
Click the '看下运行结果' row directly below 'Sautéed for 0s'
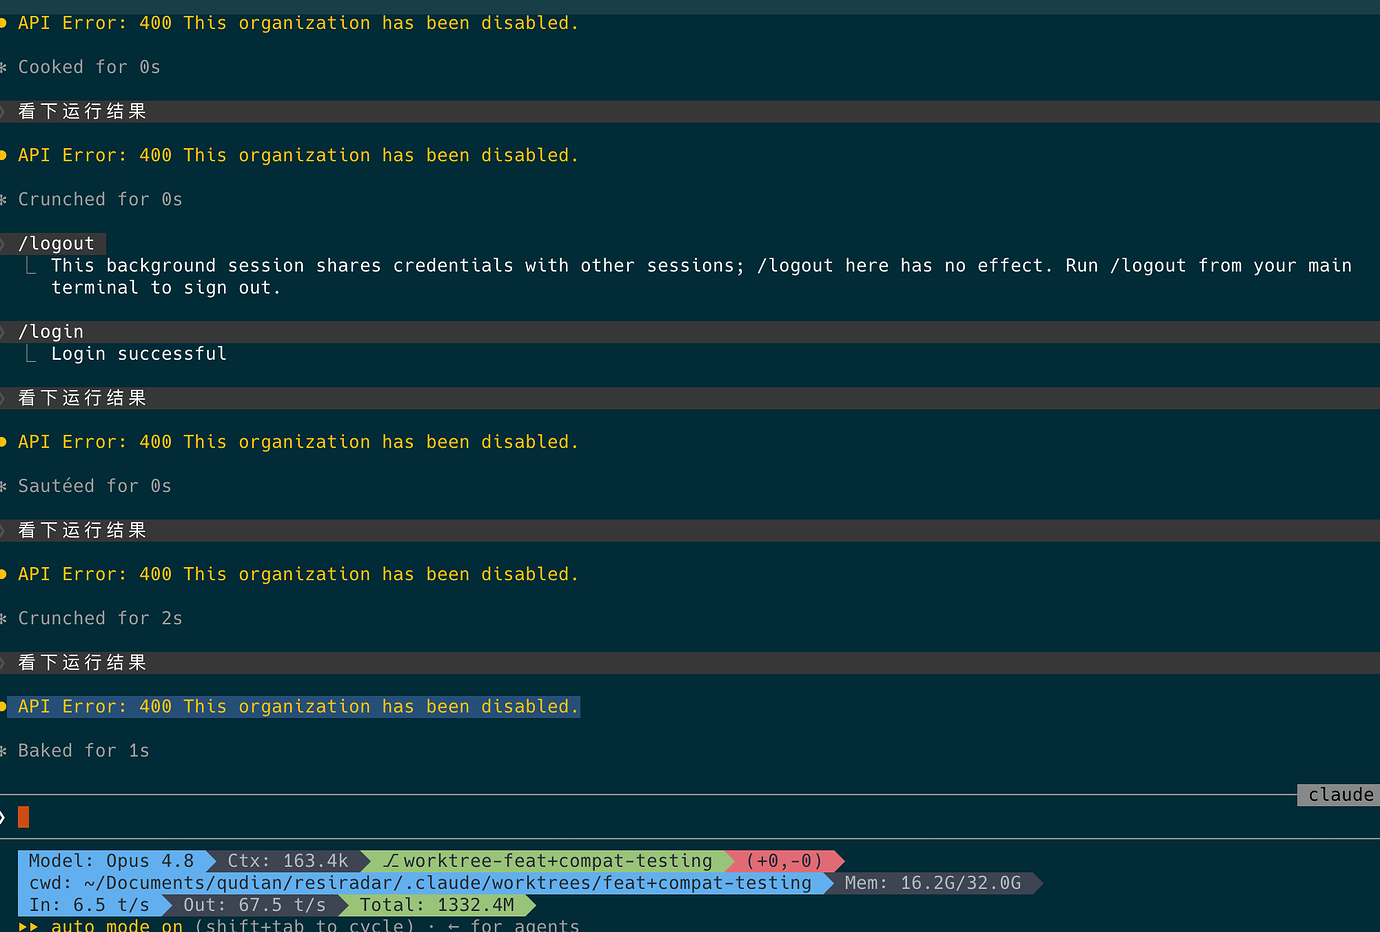pyautogui.click(x=690, y=530)
